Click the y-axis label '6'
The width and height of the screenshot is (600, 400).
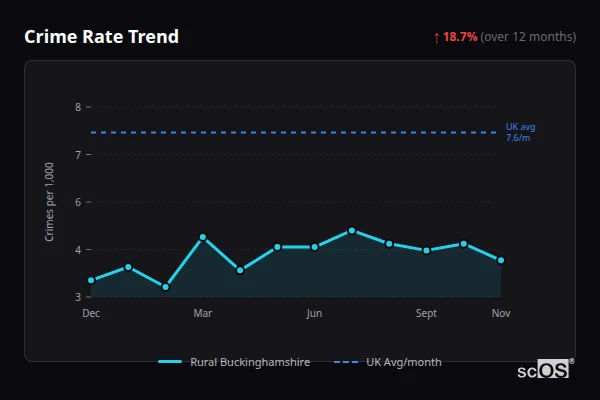(x=78, y=202)
